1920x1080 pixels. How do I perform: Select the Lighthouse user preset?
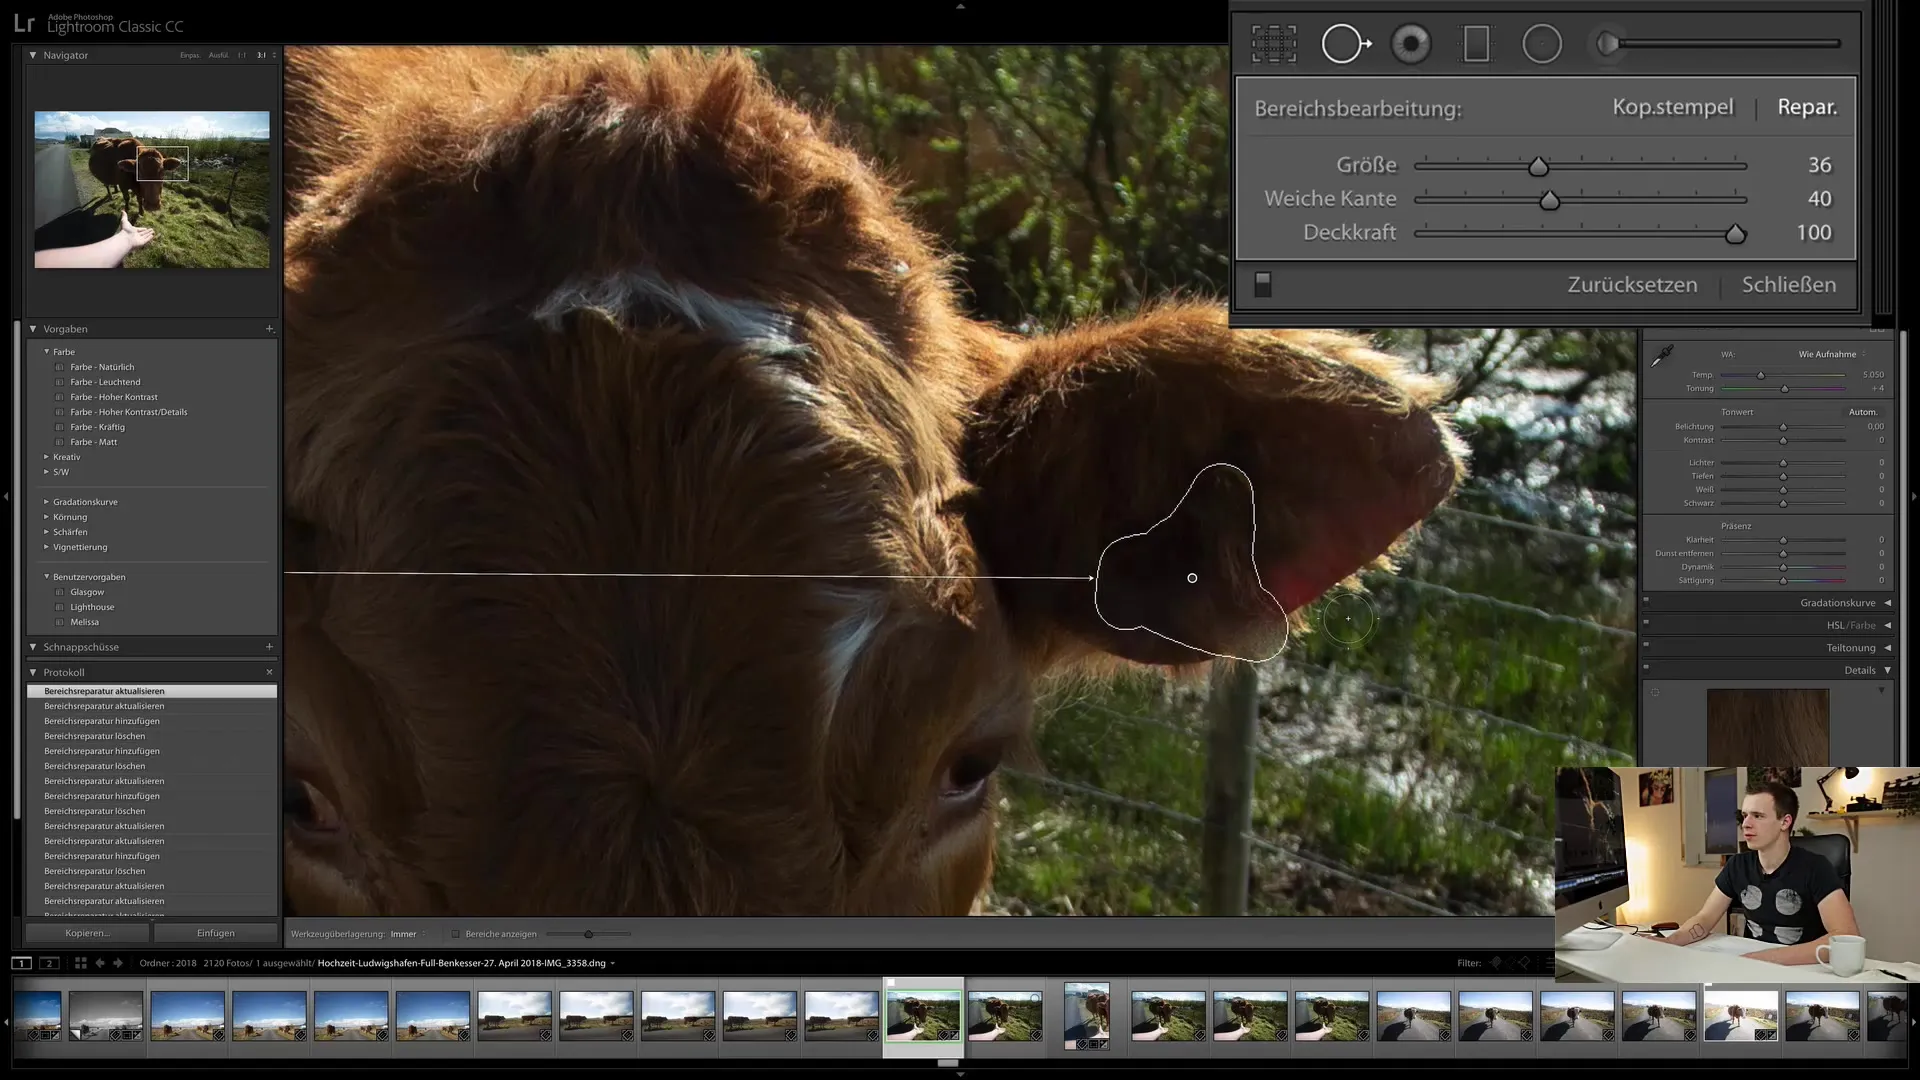(92, 607)
